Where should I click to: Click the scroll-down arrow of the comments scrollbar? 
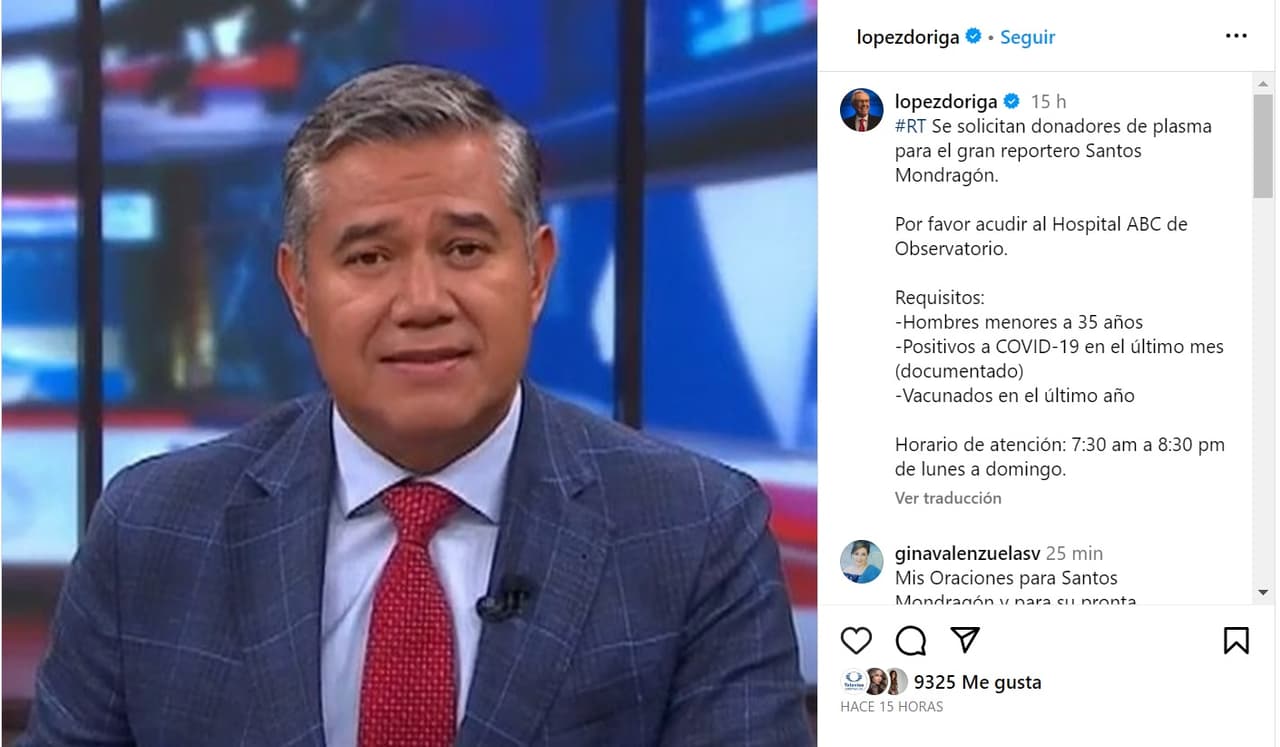(1263, 593)
